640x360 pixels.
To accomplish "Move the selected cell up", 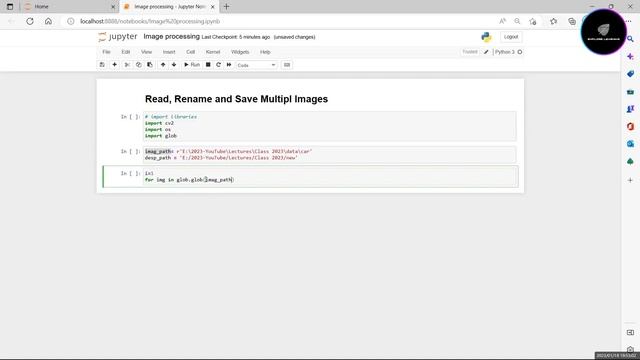I will pos(163,65).
